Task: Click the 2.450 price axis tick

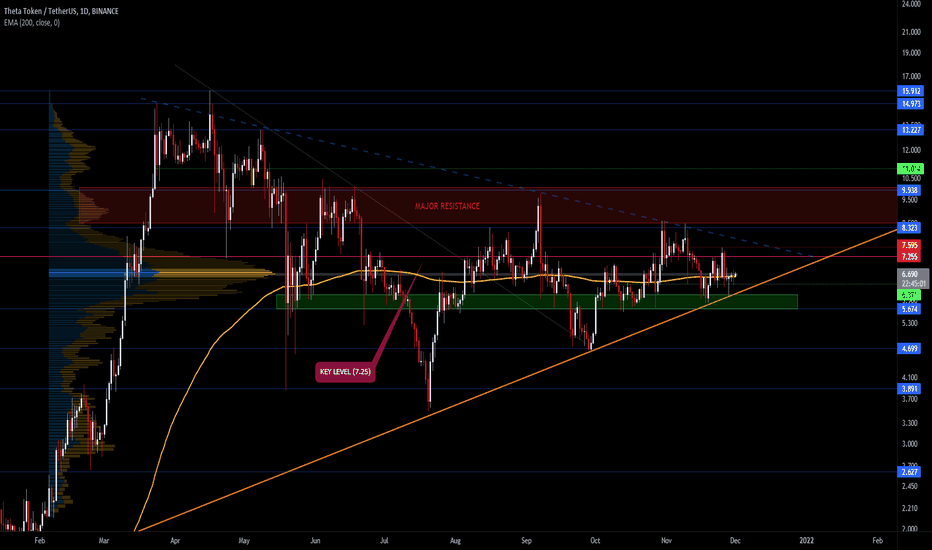Action: coord(910,486)
